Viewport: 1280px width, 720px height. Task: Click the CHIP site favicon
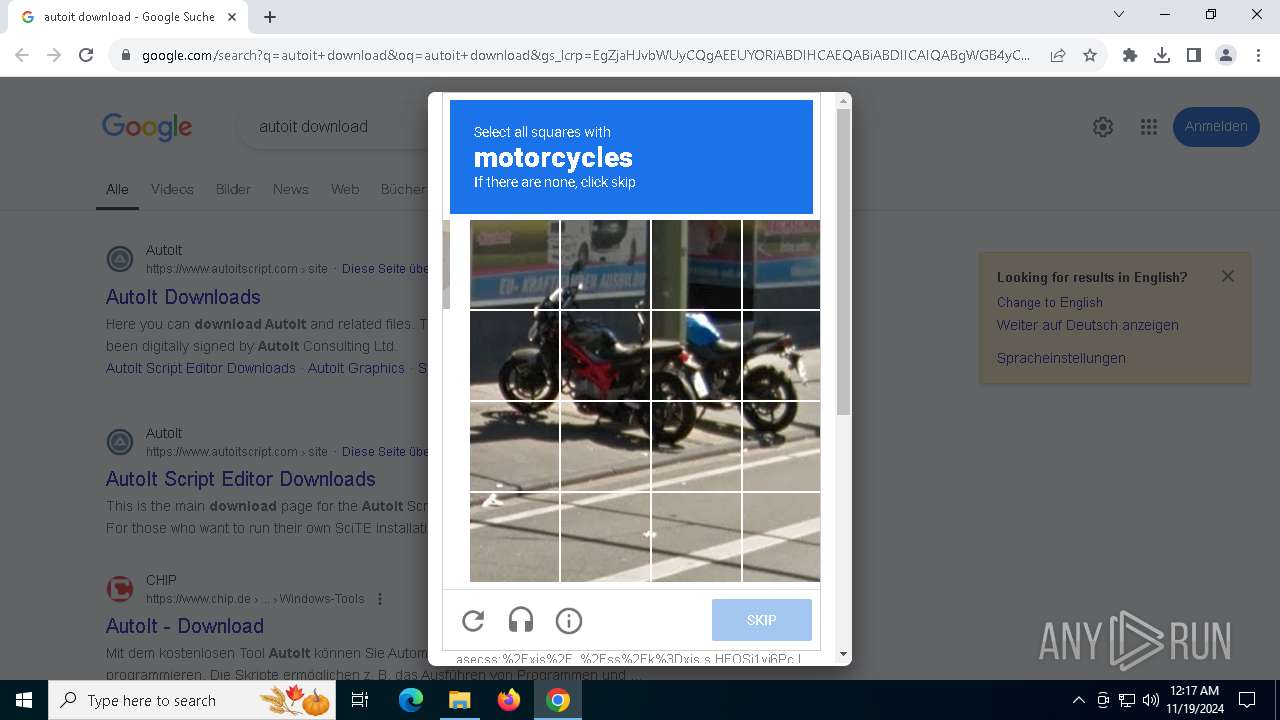click(120, 589)
